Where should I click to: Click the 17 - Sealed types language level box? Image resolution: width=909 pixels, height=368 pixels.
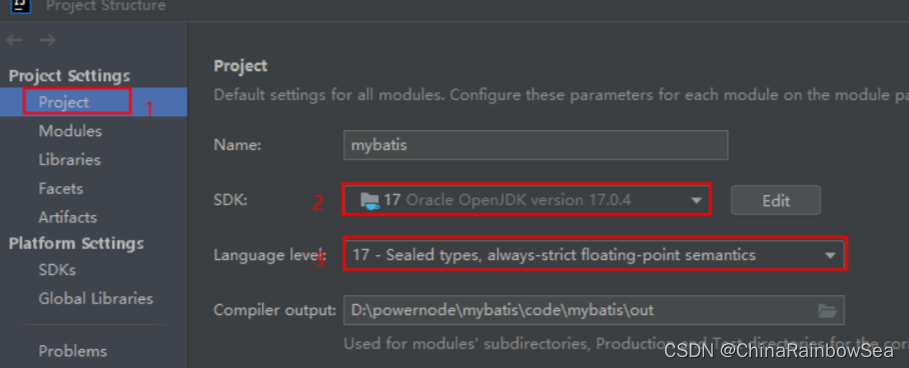pyautogui.click(x=595, y=254)
